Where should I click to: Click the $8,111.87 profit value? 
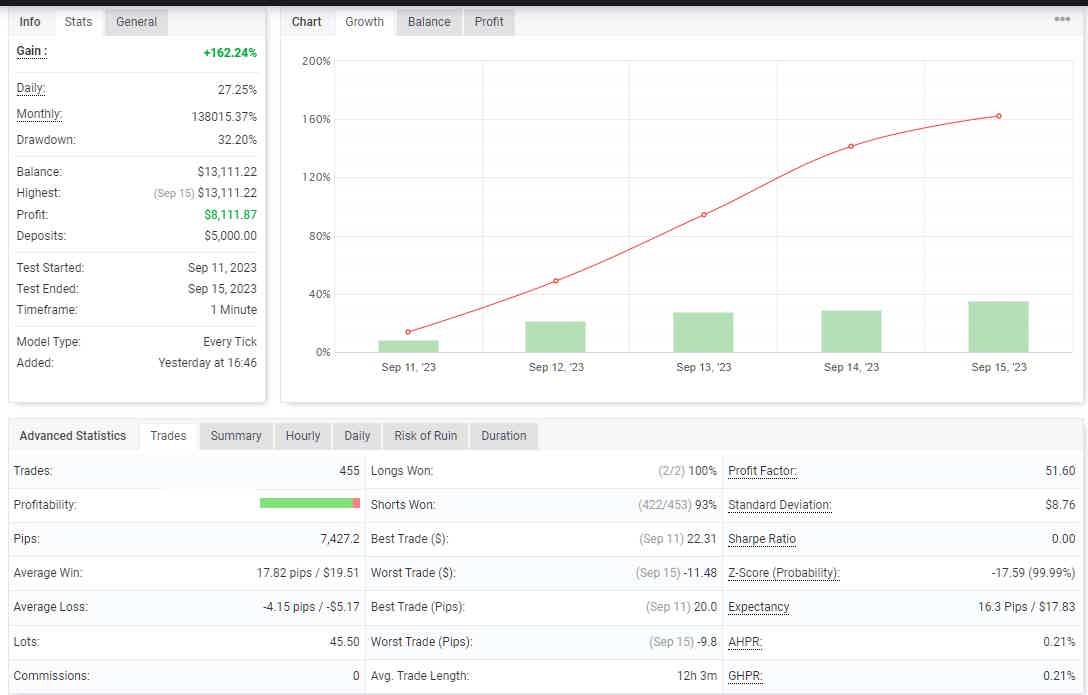[230, 215]
